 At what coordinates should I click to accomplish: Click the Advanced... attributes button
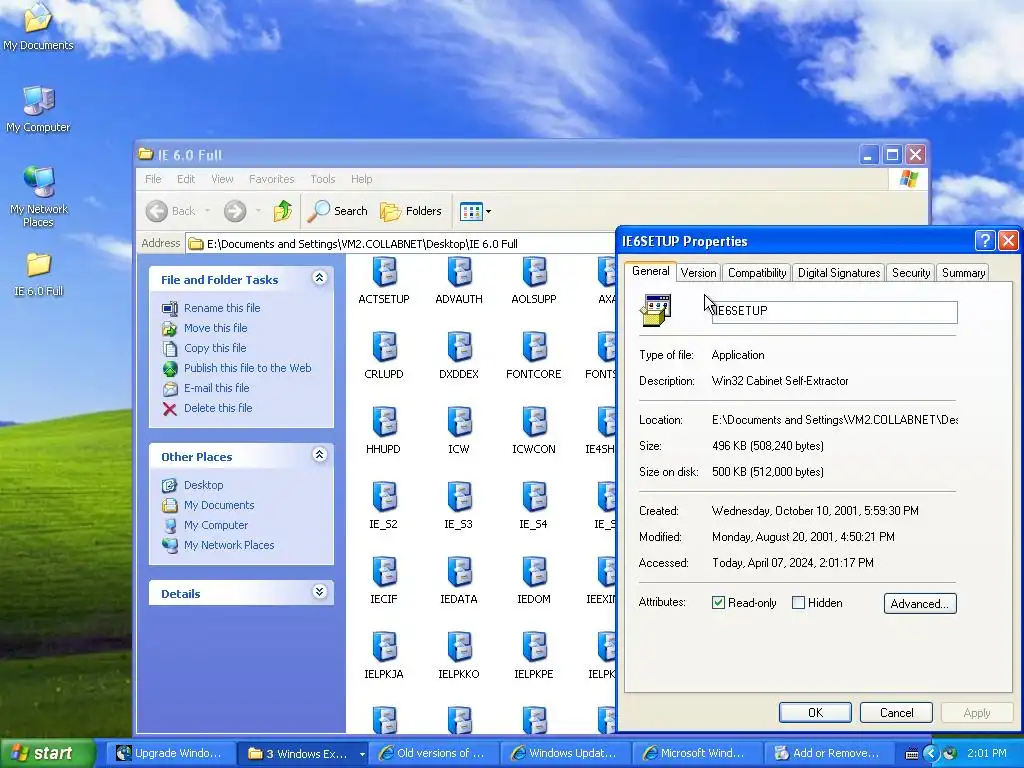tap(920, 603)
